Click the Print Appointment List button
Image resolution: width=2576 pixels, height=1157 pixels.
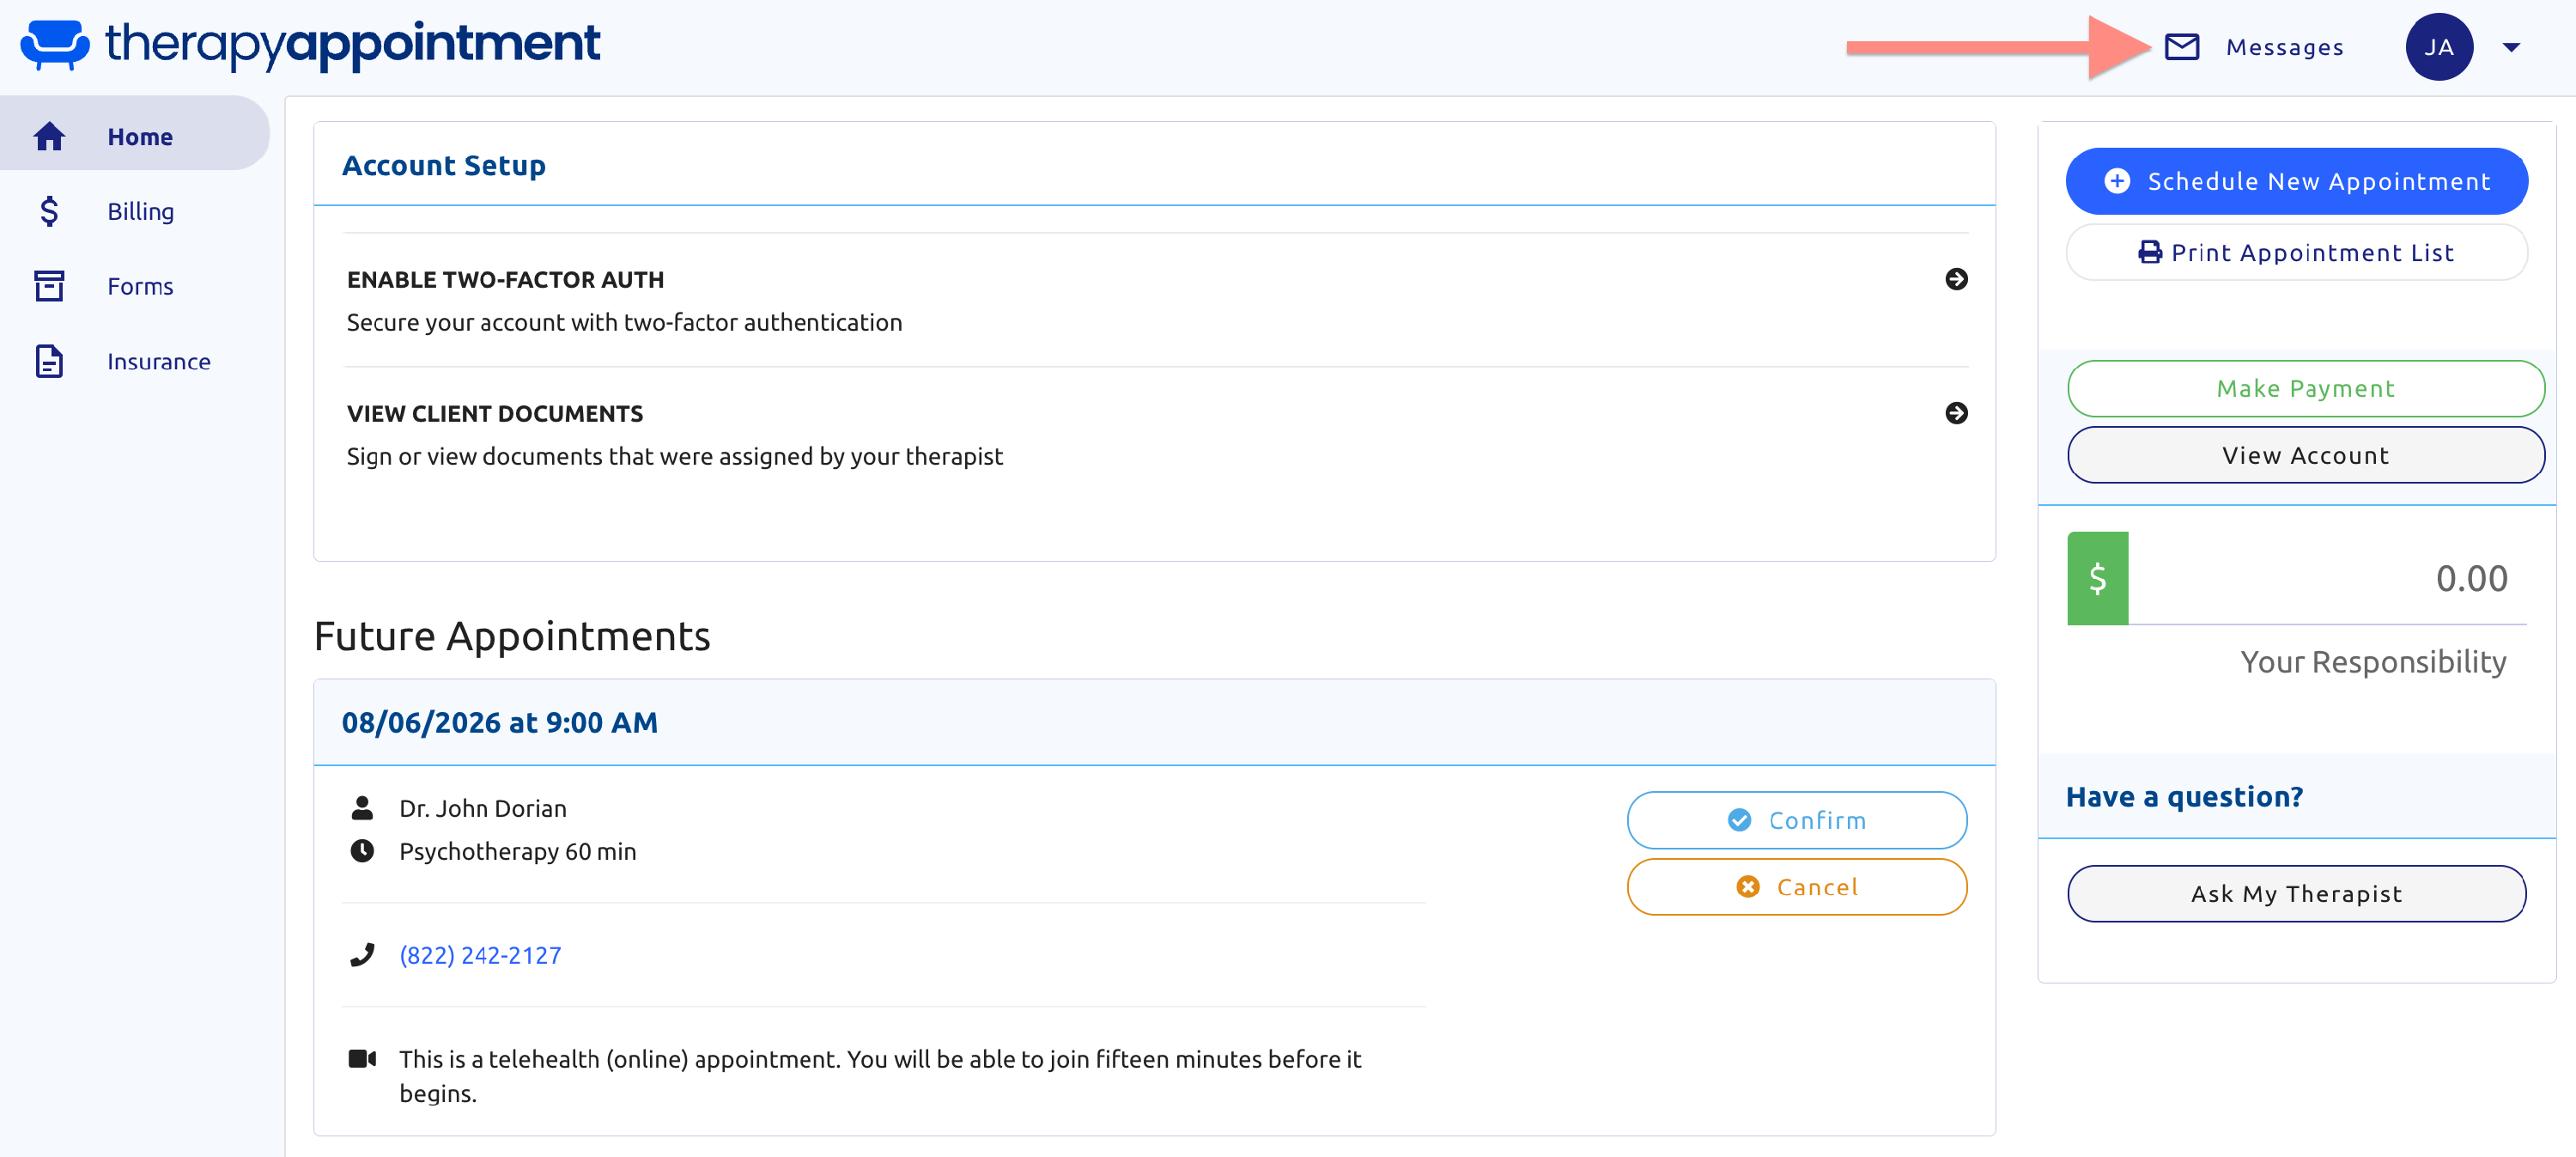point(2296,252)
